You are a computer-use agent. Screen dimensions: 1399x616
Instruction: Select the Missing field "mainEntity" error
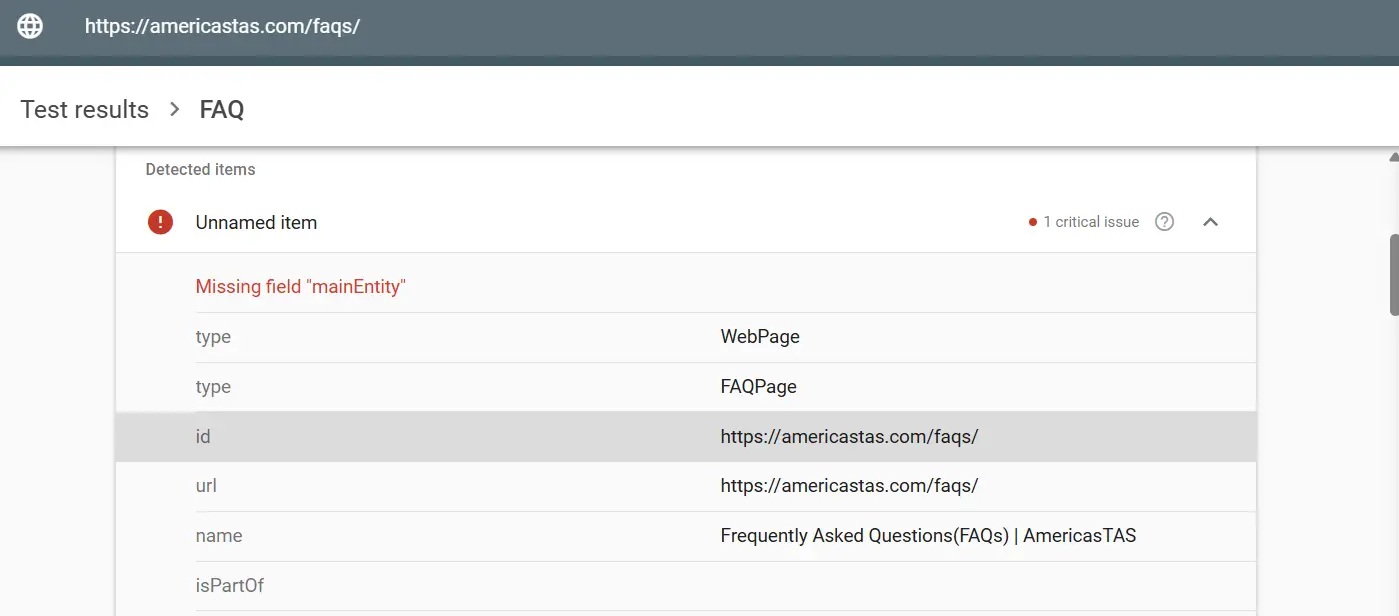click(x=300, y=287)
